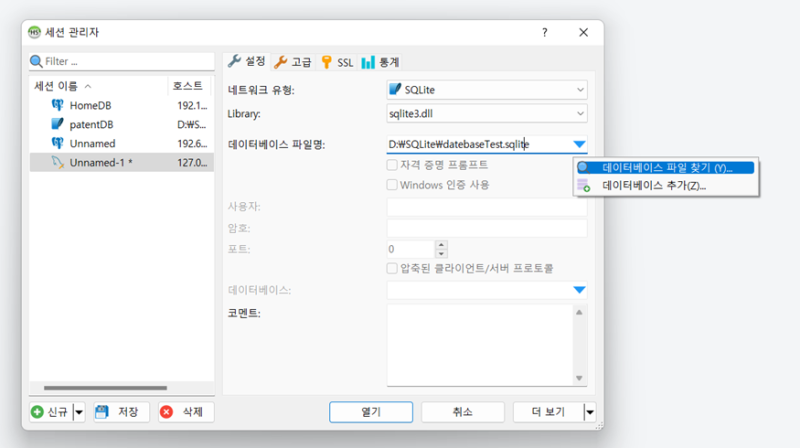Select the HomeDB session row
800x448 pixels.
point(121,105)
